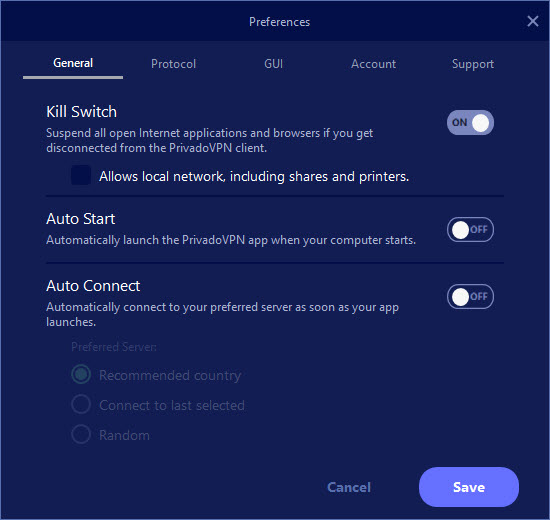Open the Account tab
The height and width of the screenshot is (520, 550).
point(373,64)
